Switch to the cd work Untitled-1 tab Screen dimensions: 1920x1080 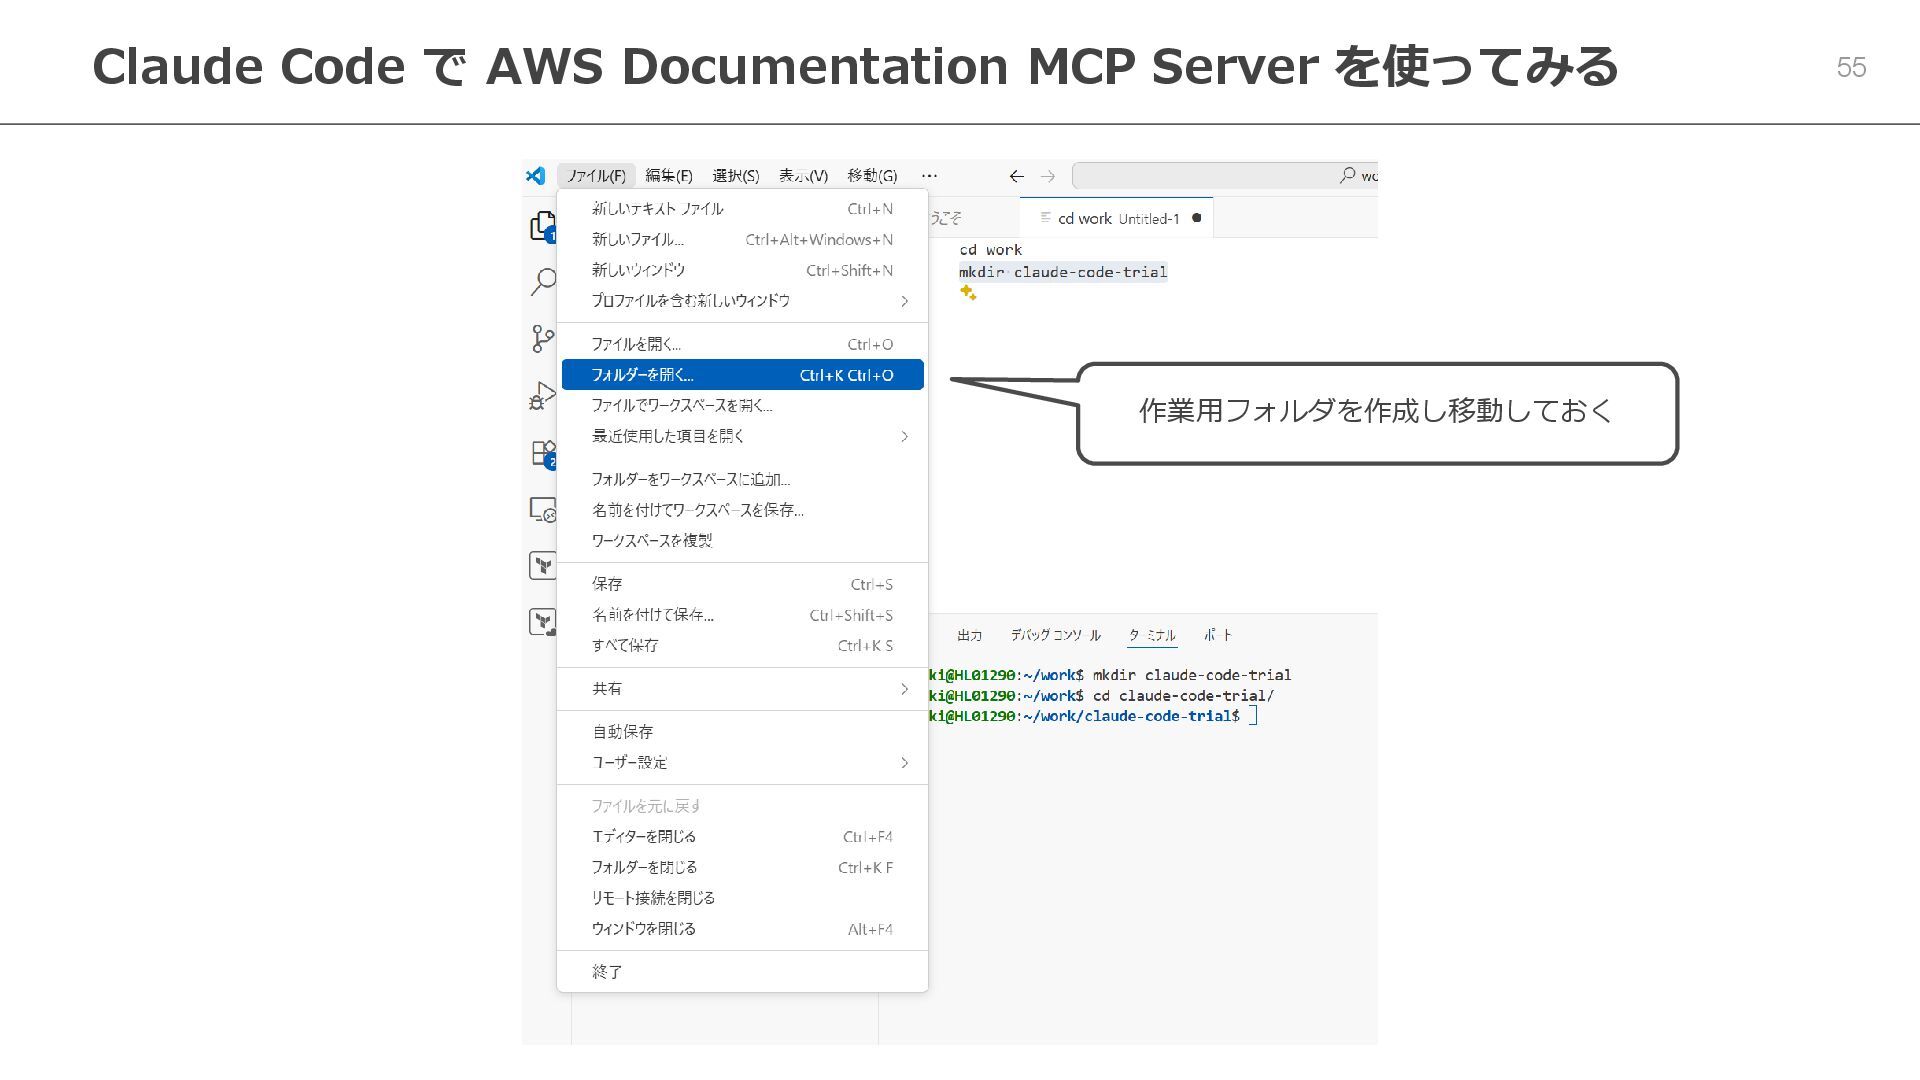click(1116, 218)
